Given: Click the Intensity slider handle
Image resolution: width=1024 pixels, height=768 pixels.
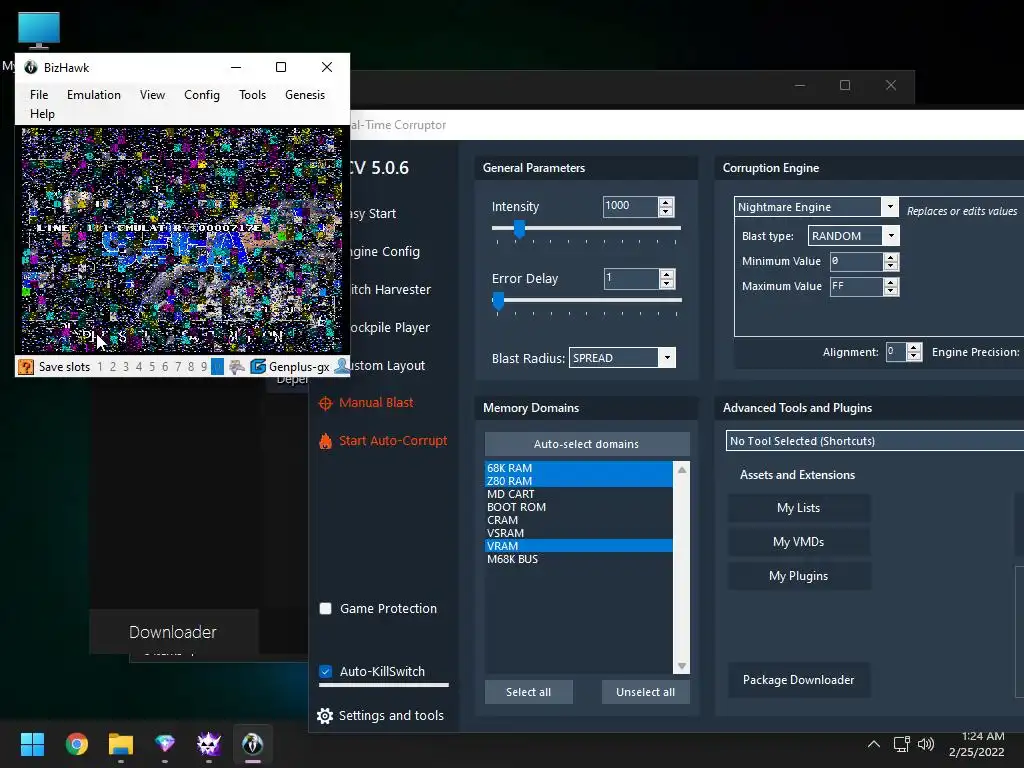Looking at the screenshot, I should [x=519, y=229].
